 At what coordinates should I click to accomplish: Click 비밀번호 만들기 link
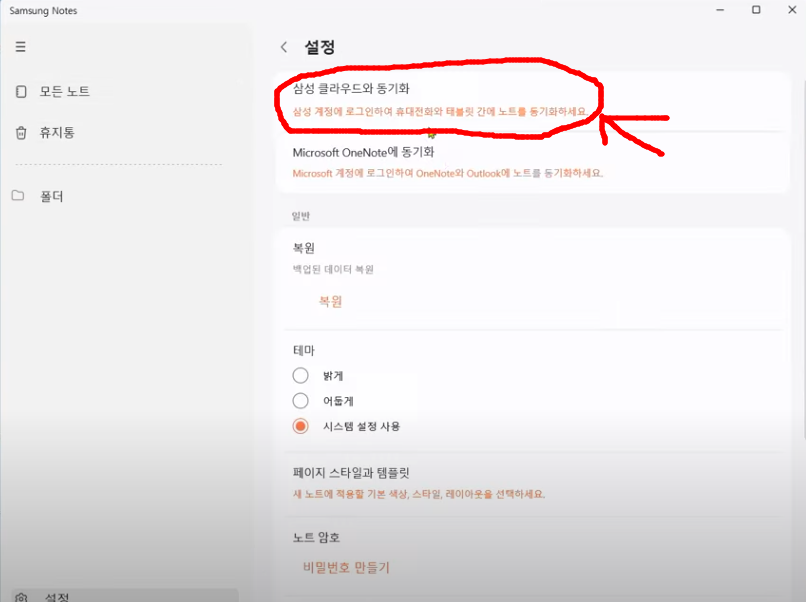click(346, 568)
